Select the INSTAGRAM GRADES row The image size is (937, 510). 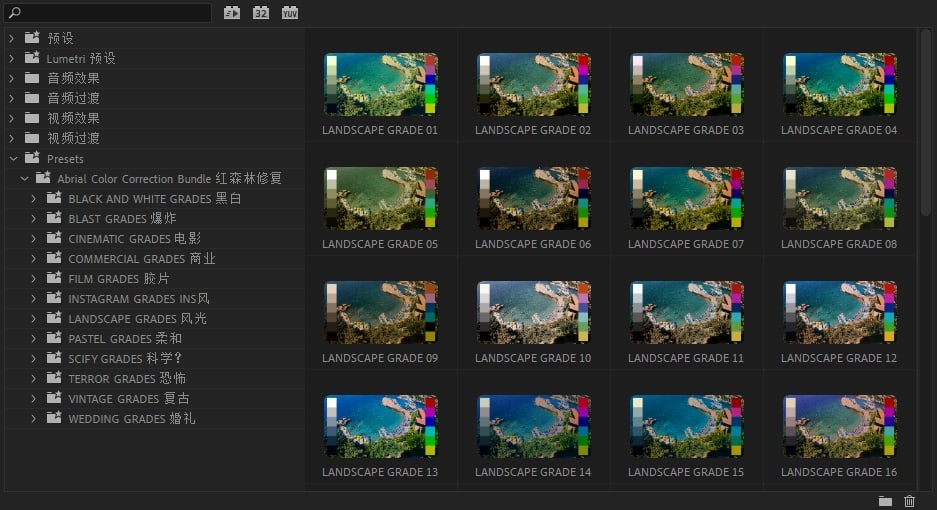coord(155,298)
